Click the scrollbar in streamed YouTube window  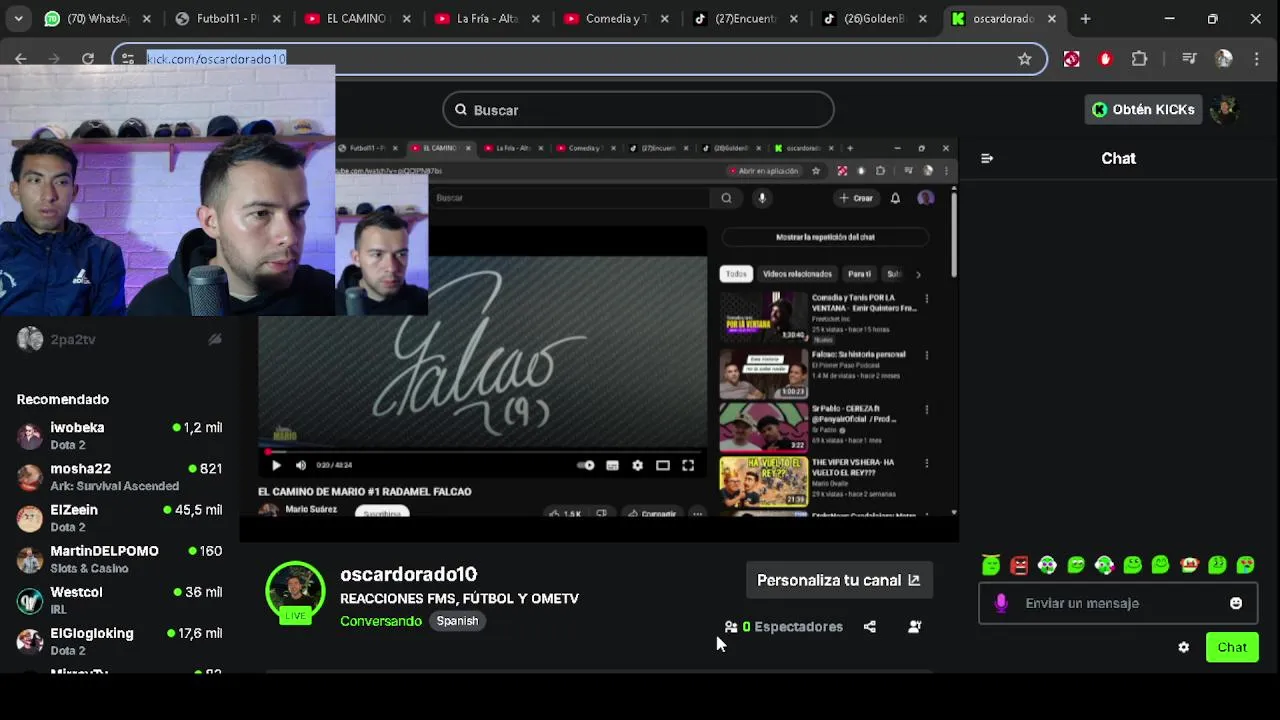[954, 235]
